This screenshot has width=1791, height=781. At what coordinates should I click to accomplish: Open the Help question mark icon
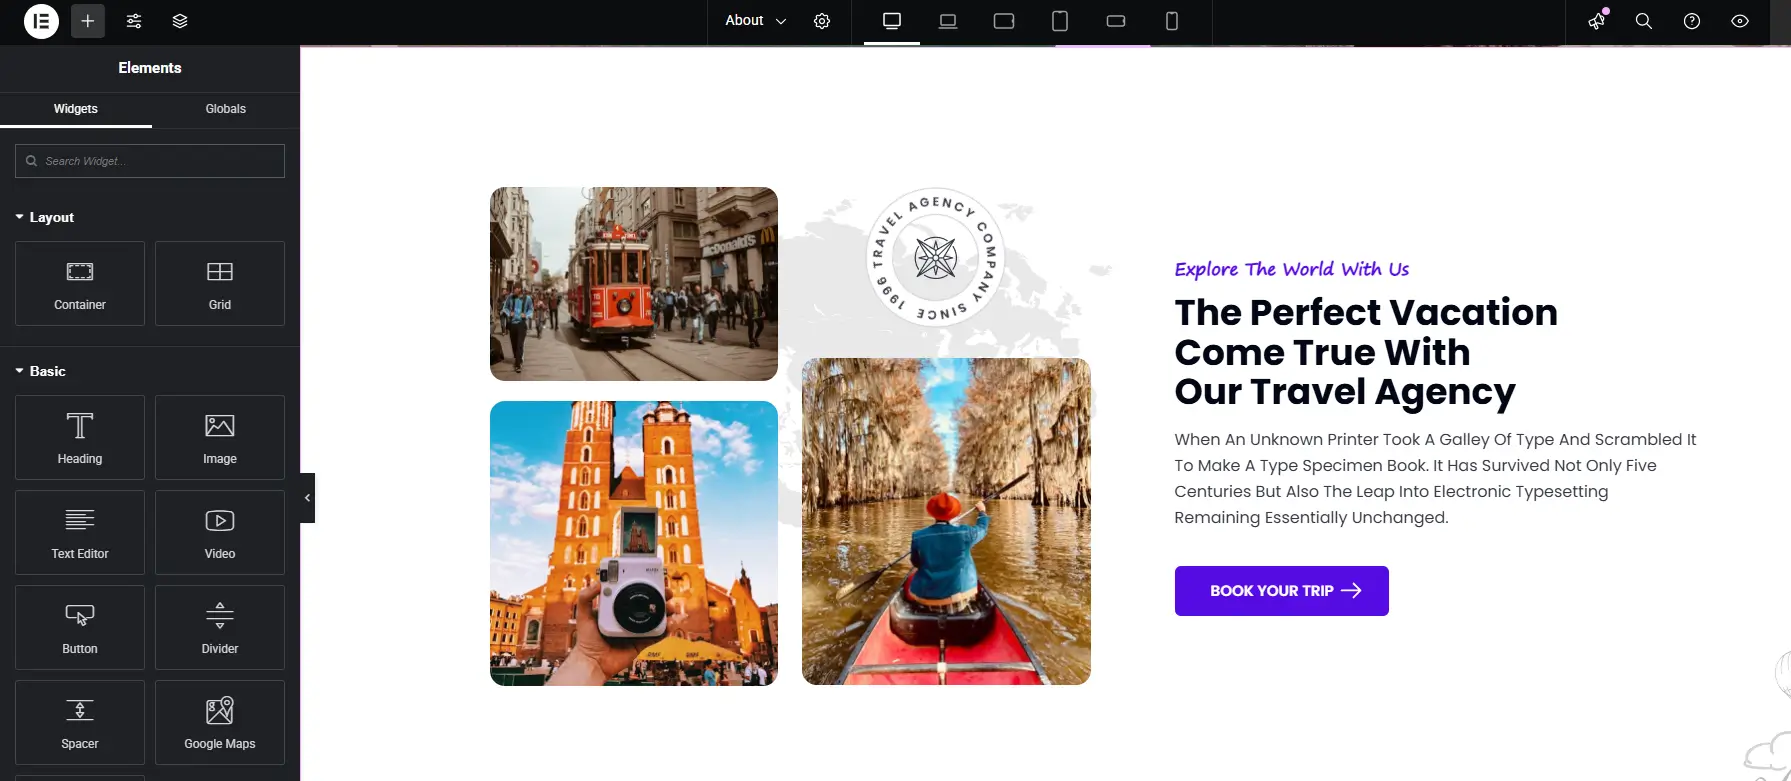(1692, 21)
